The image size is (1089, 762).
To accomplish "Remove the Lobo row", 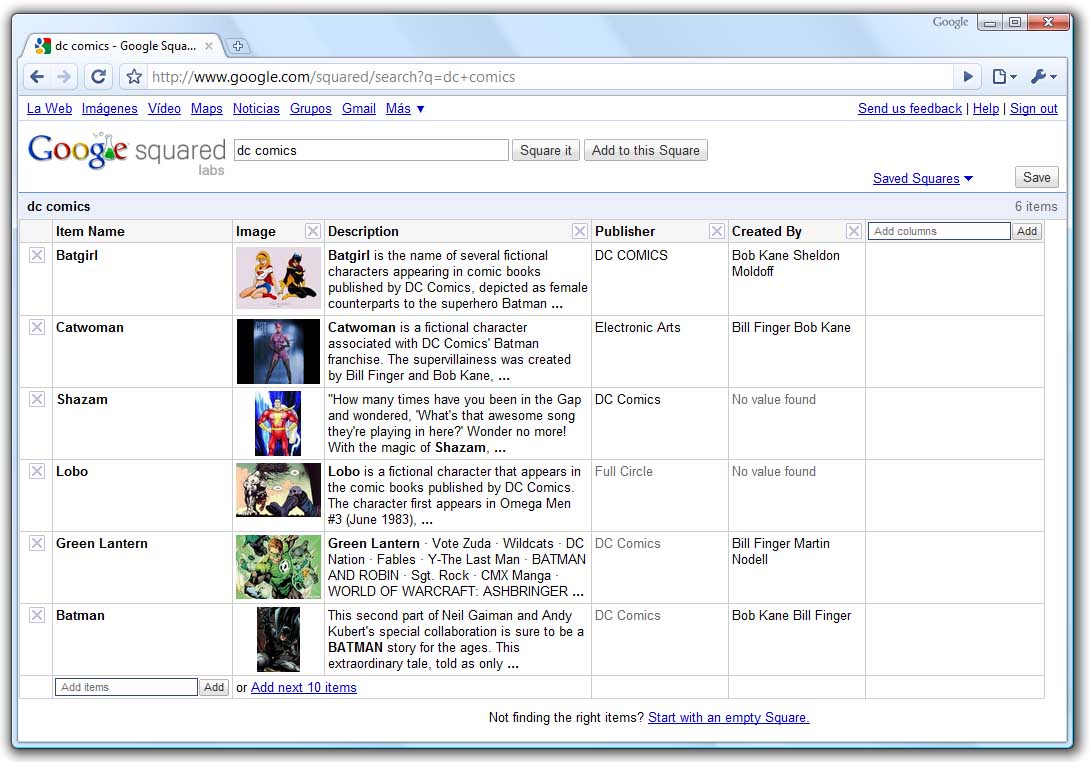I will tap(37, 471).
